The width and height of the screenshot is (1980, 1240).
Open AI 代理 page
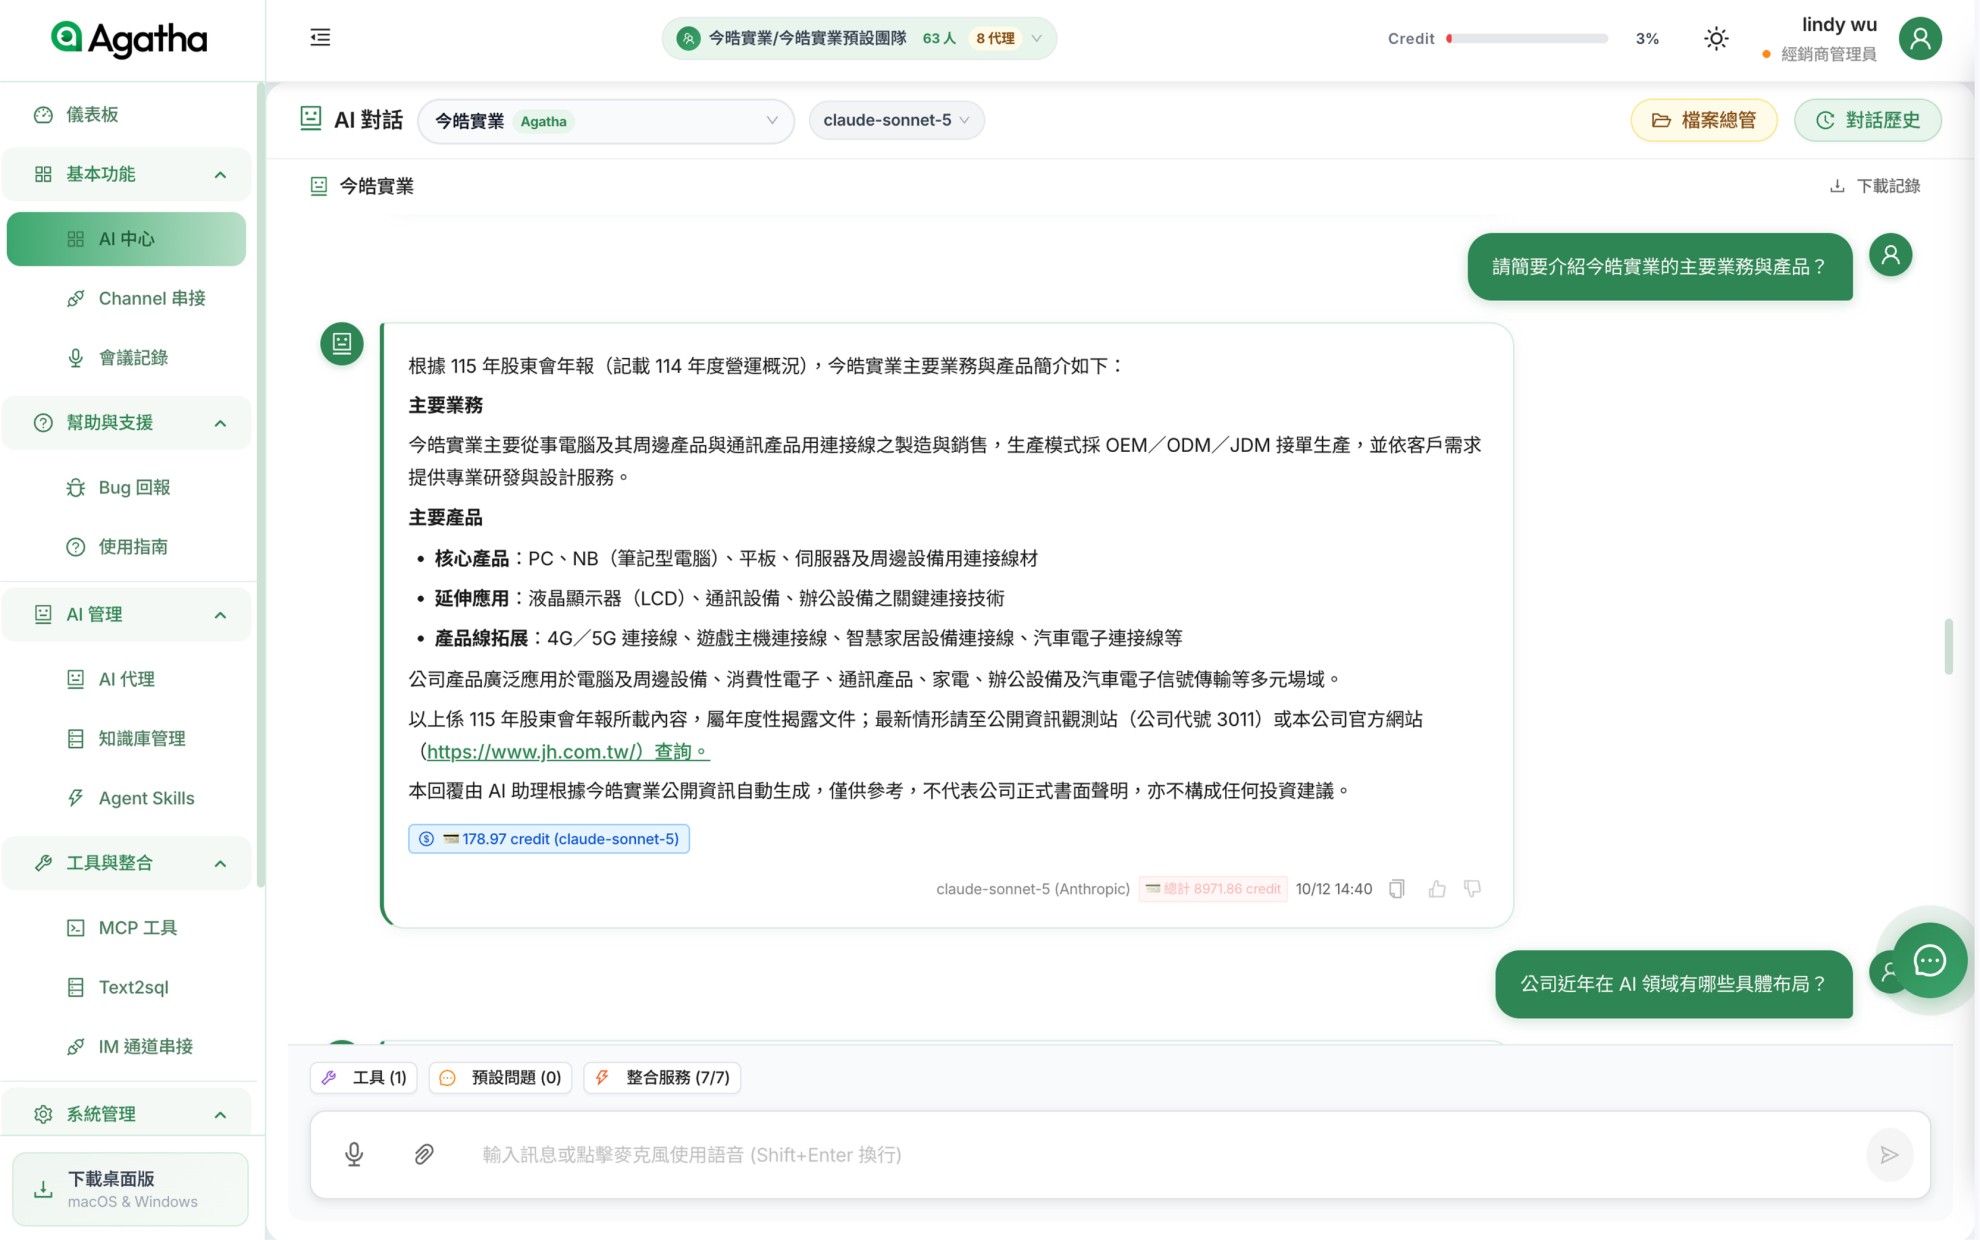point(126,679)
